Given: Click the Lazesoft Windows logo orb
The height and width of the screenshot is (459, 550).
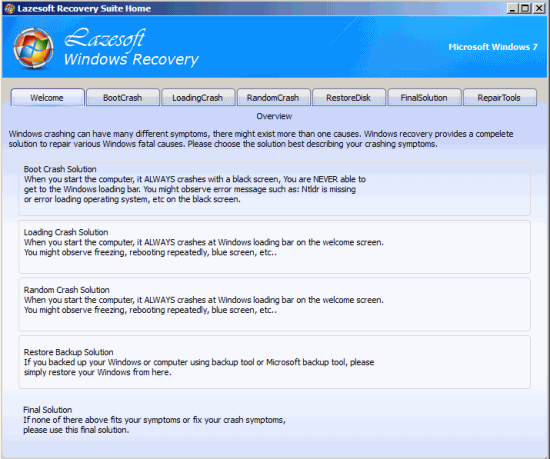Looking at the screenshot, I should pos(34,48).
